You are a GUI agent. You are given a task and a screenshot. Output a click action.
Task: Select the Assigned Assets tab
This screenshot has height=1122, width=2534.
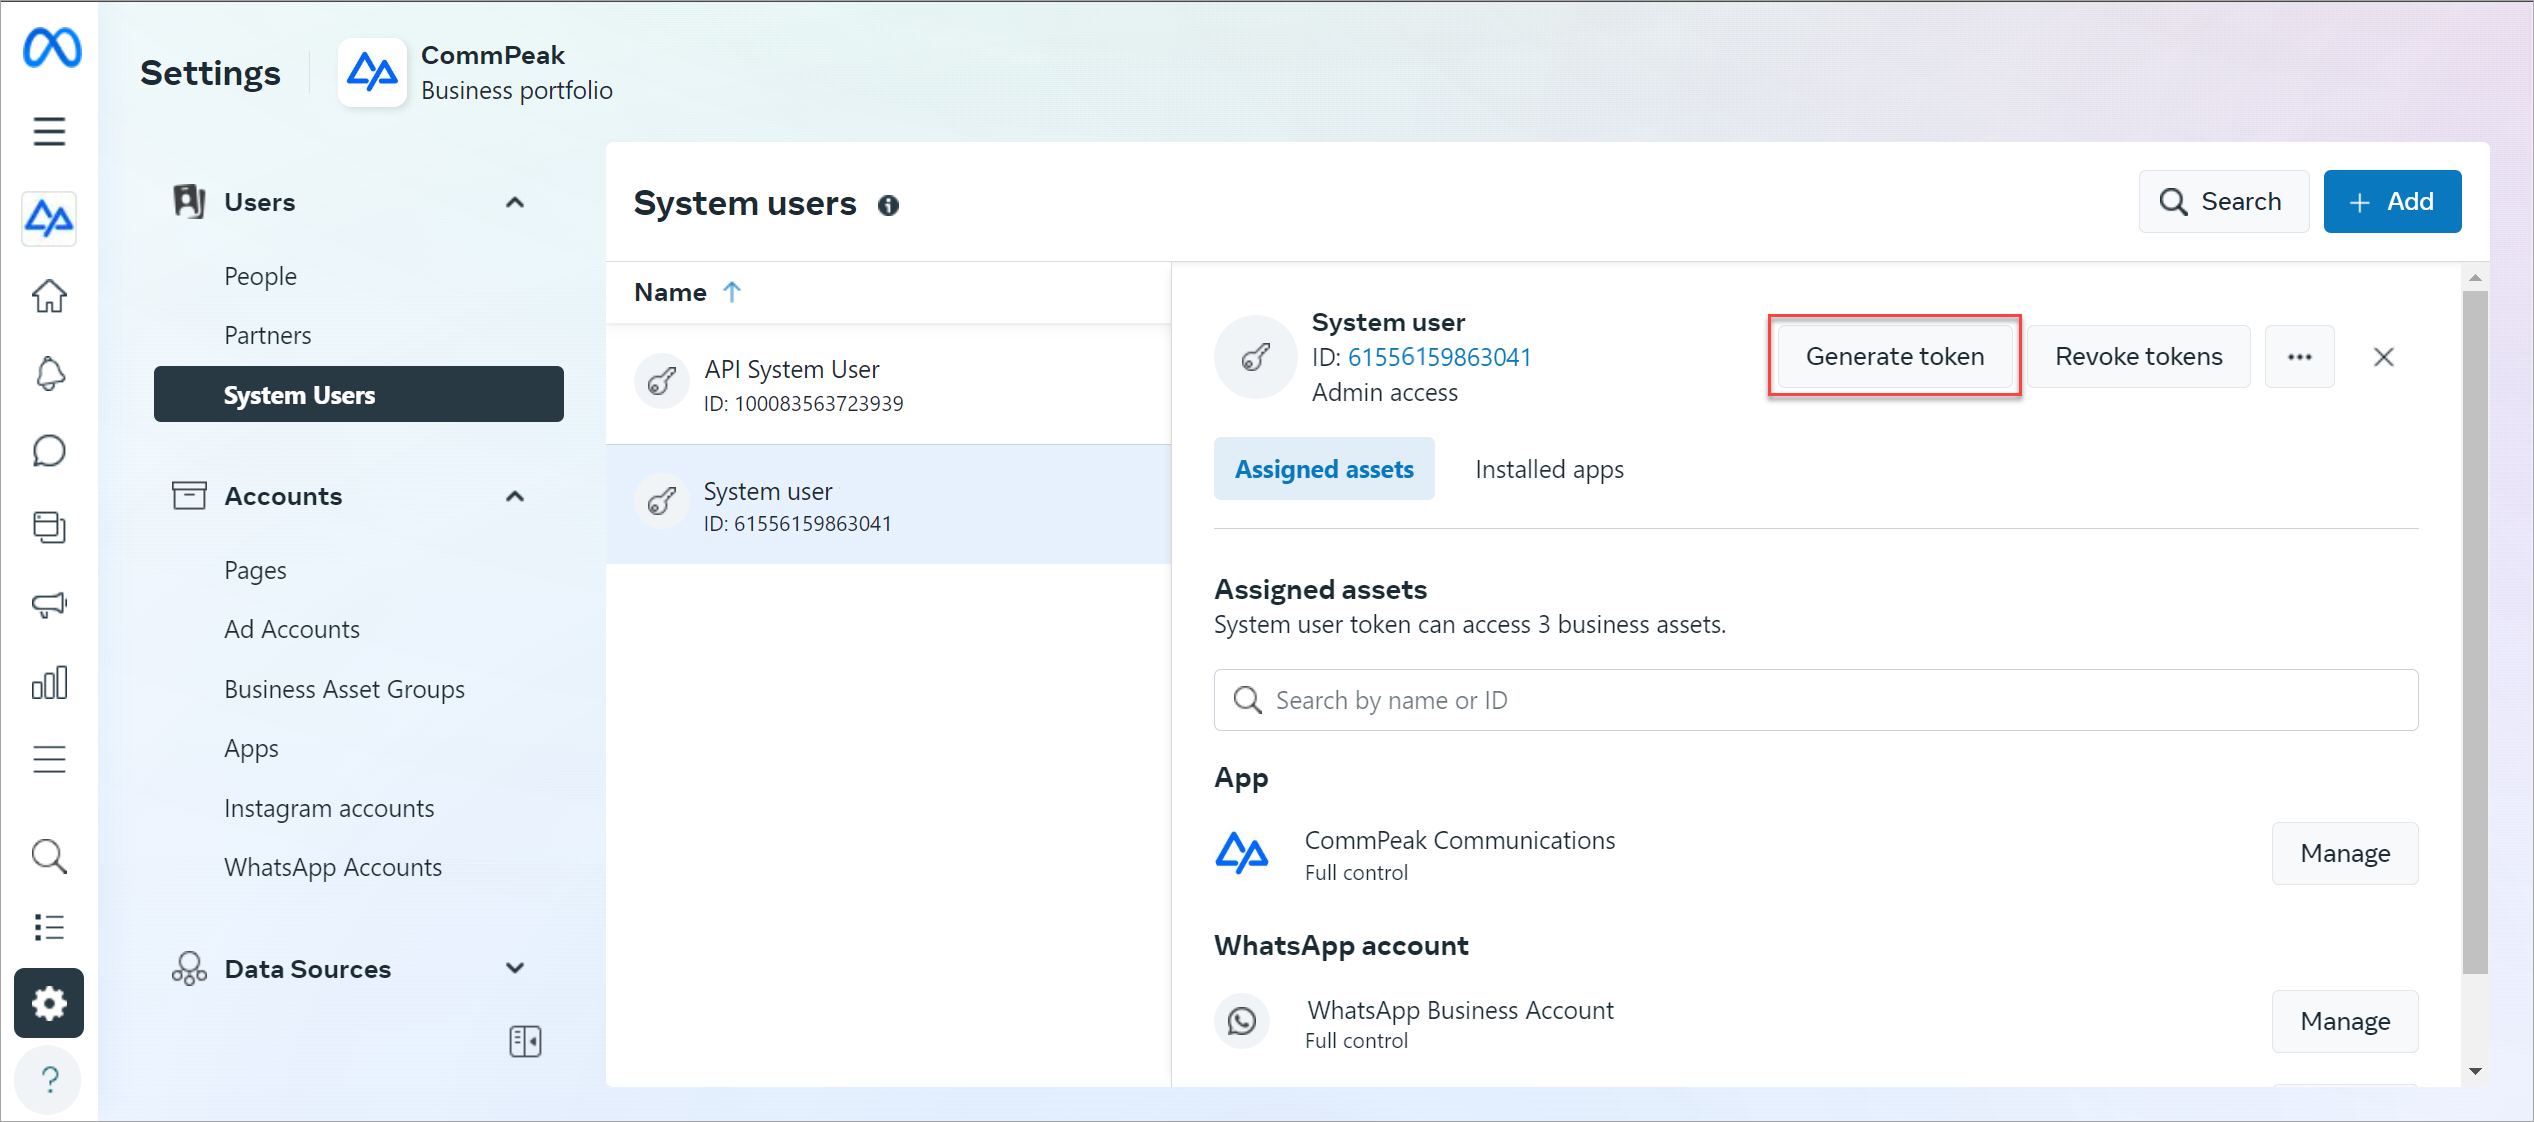tap(1325, 469)
